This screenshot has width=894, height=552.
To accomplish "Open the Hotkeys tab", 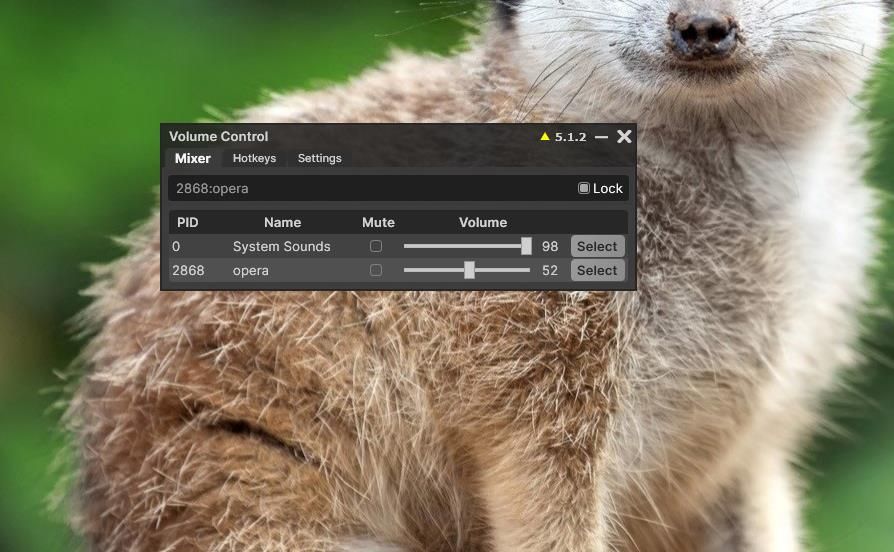I will [x=254, y=158].
